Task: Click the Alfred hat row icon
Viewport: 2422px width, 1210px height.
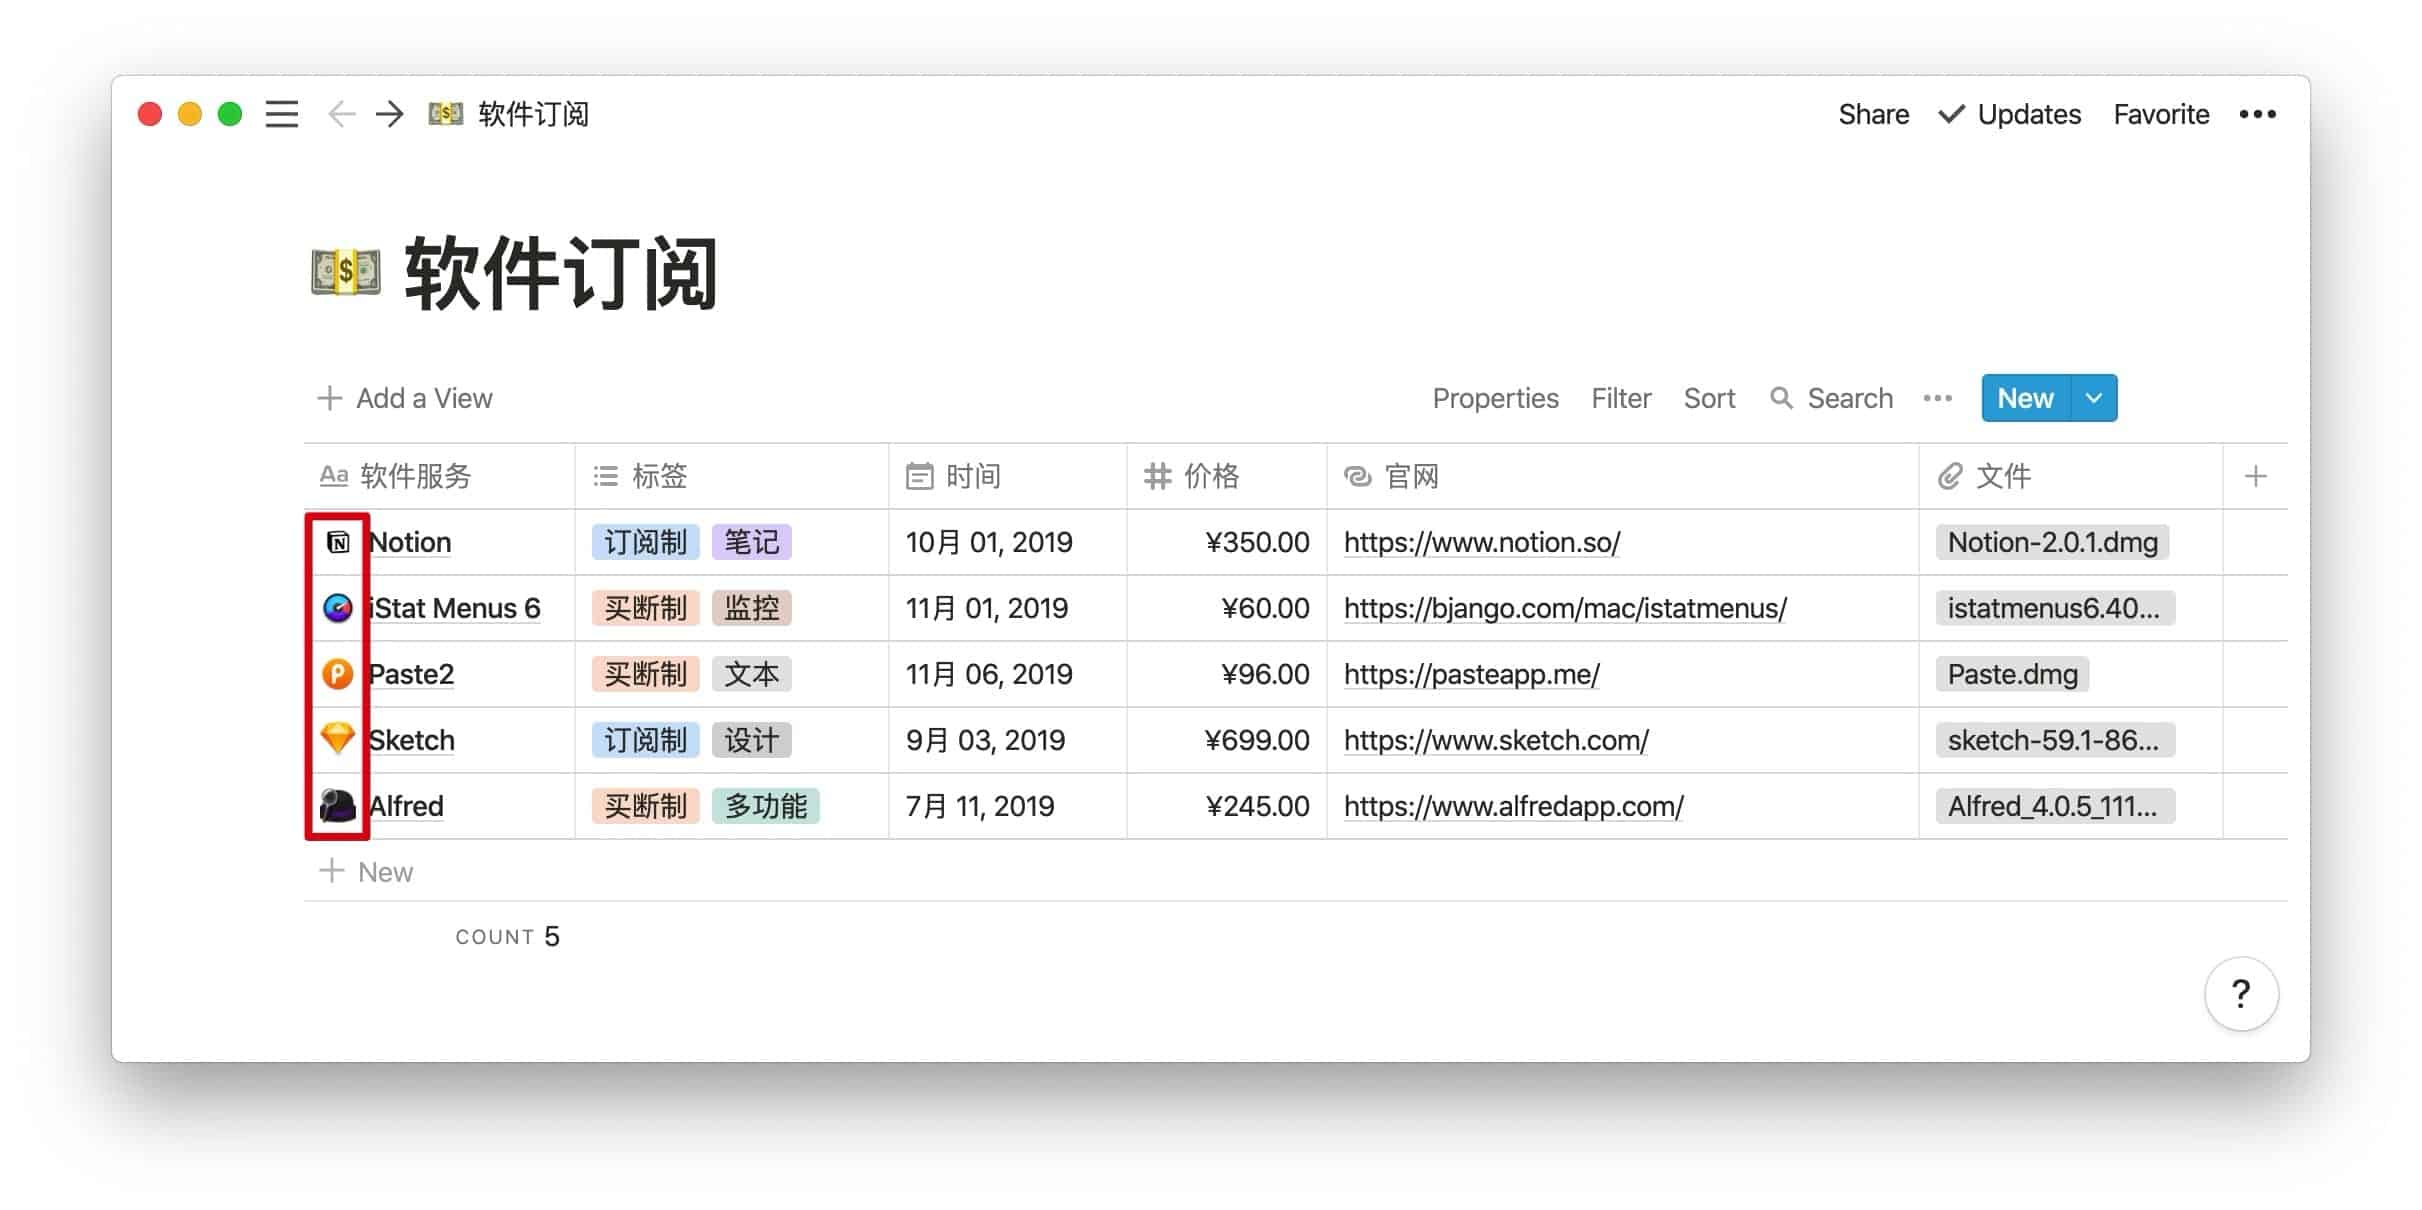Action: click(x=338, y=805)
